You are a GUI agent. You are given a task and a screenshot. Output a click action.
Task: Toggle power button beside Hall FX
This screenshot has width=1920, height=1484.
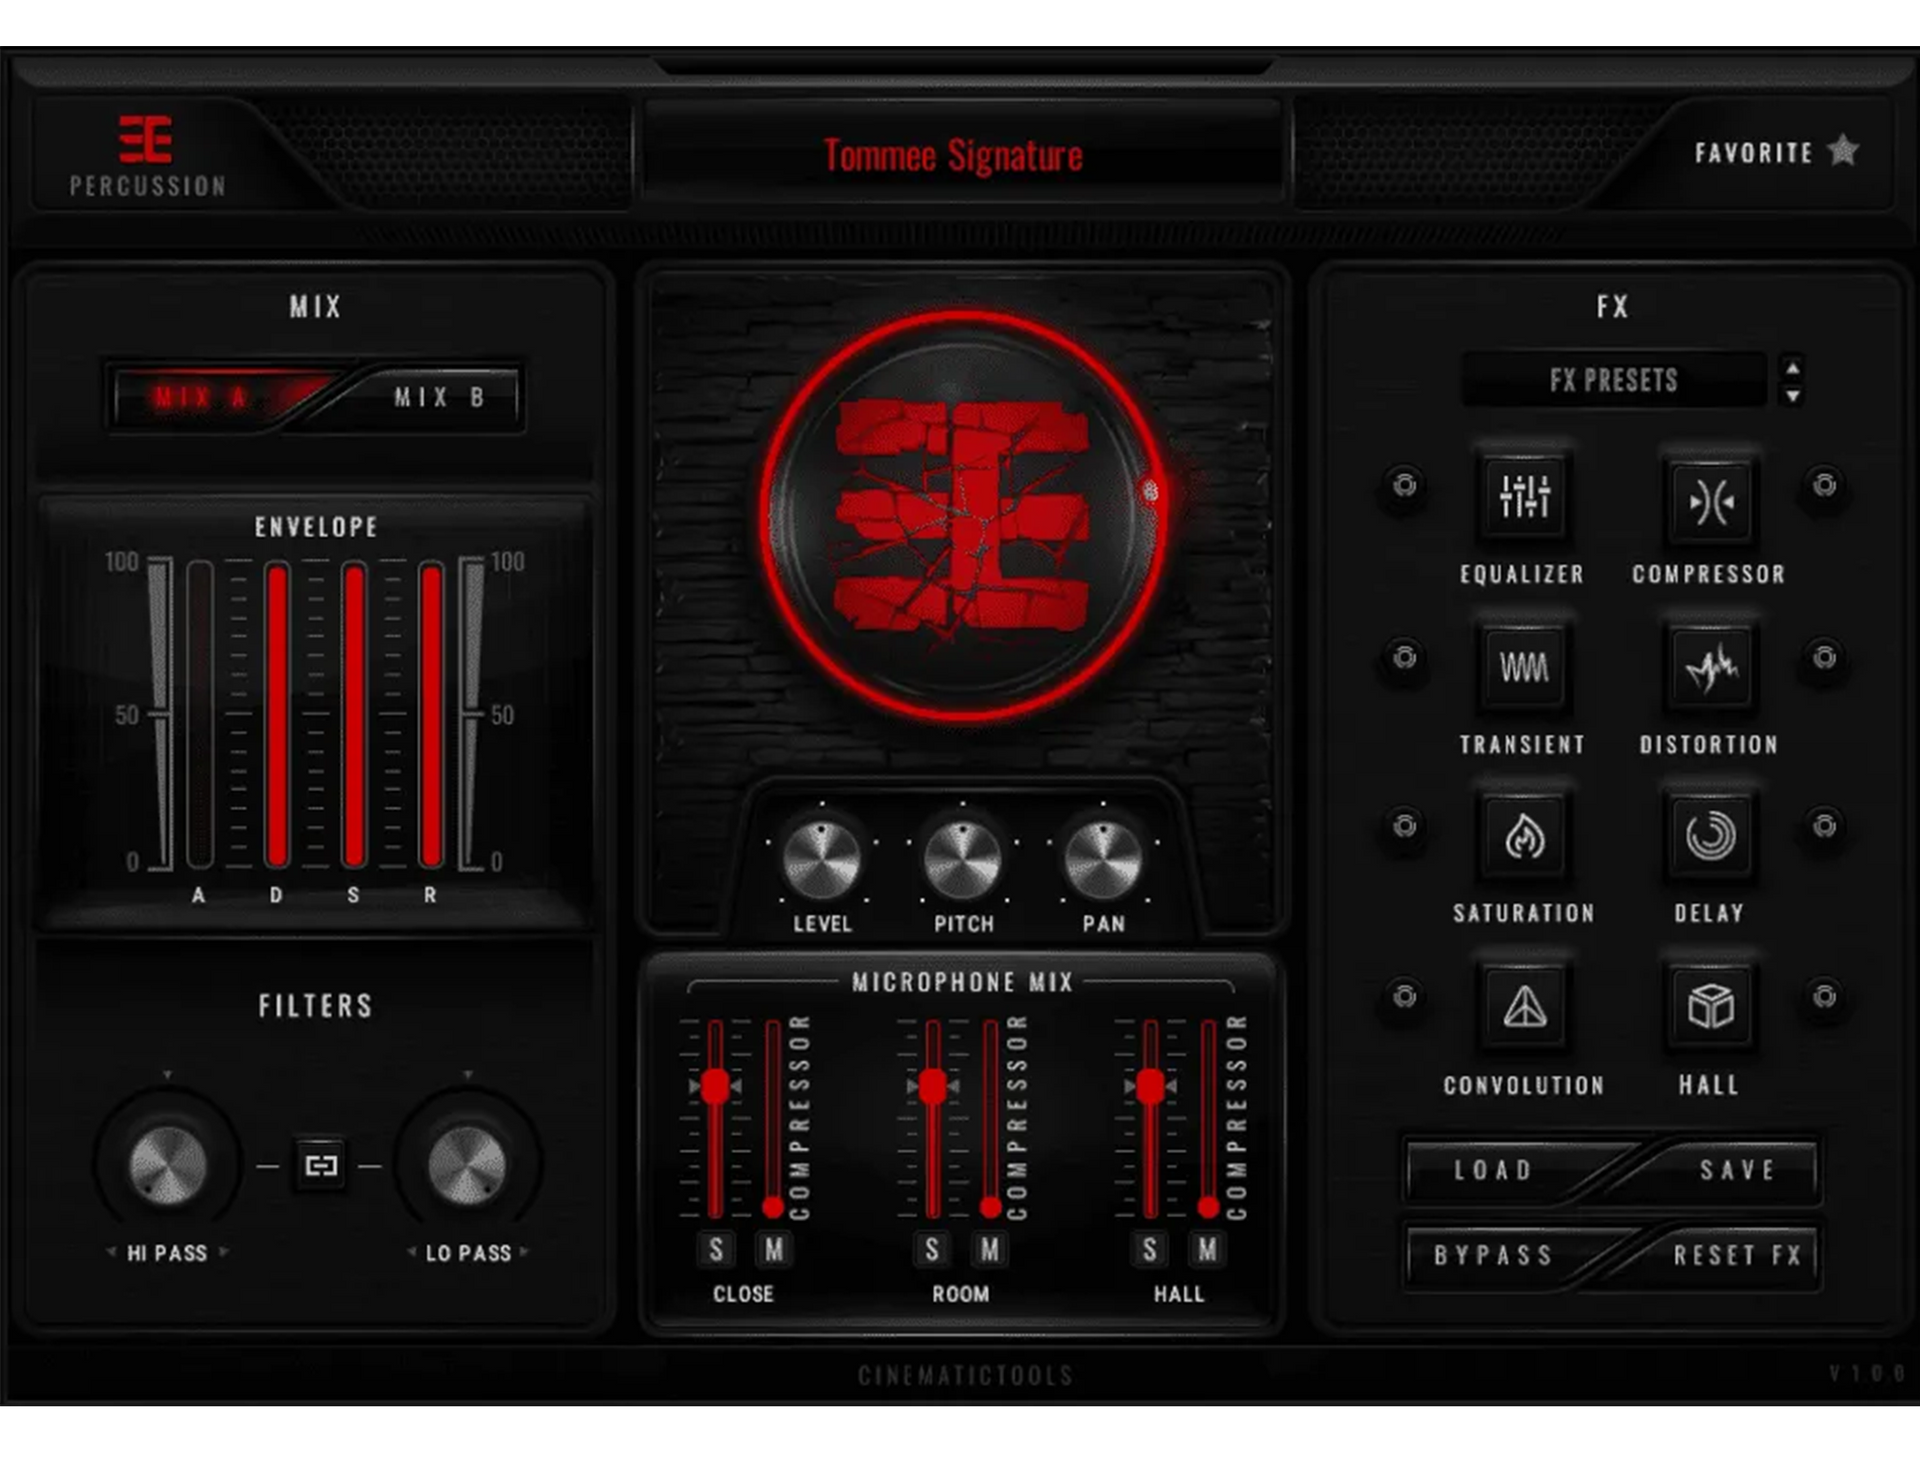(x=1824, y=996)
